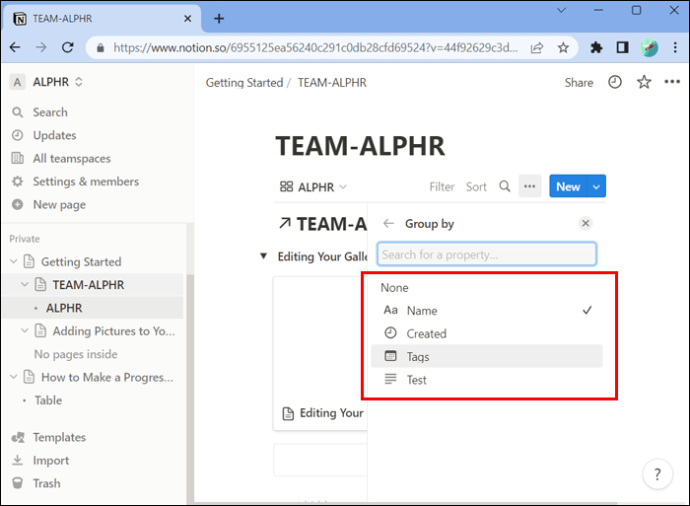Open the ALPHR workspace switcher

[x=48, y=82]
